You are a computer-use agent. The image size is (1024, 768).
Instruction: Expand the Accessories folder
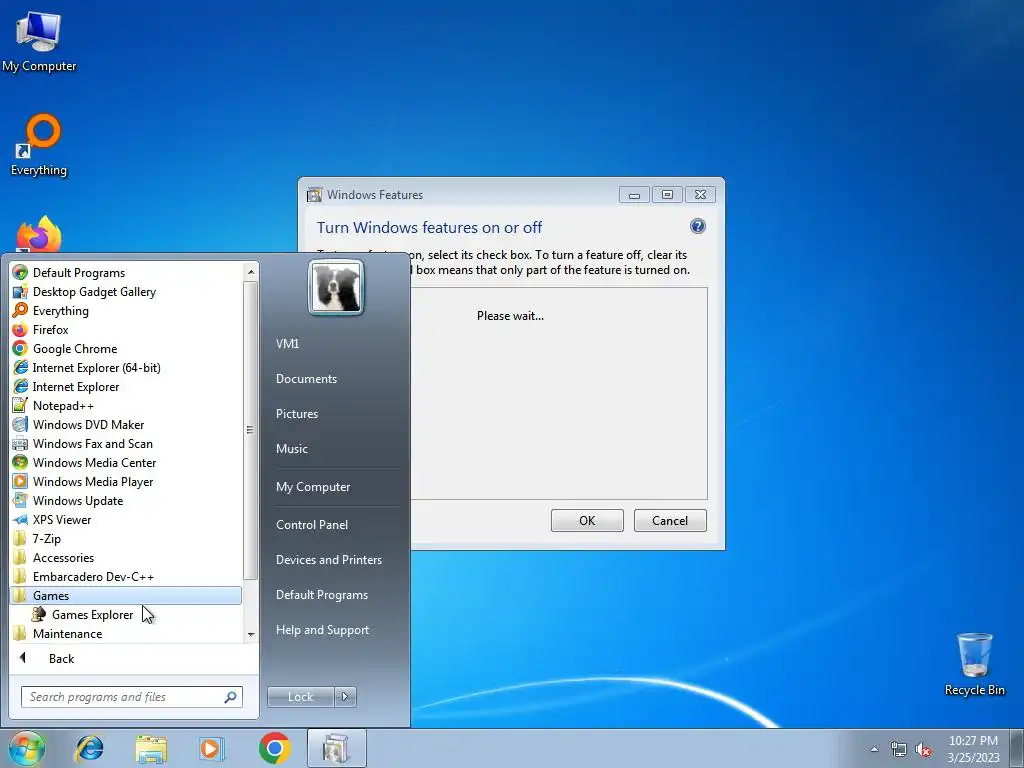click(126, 558)
